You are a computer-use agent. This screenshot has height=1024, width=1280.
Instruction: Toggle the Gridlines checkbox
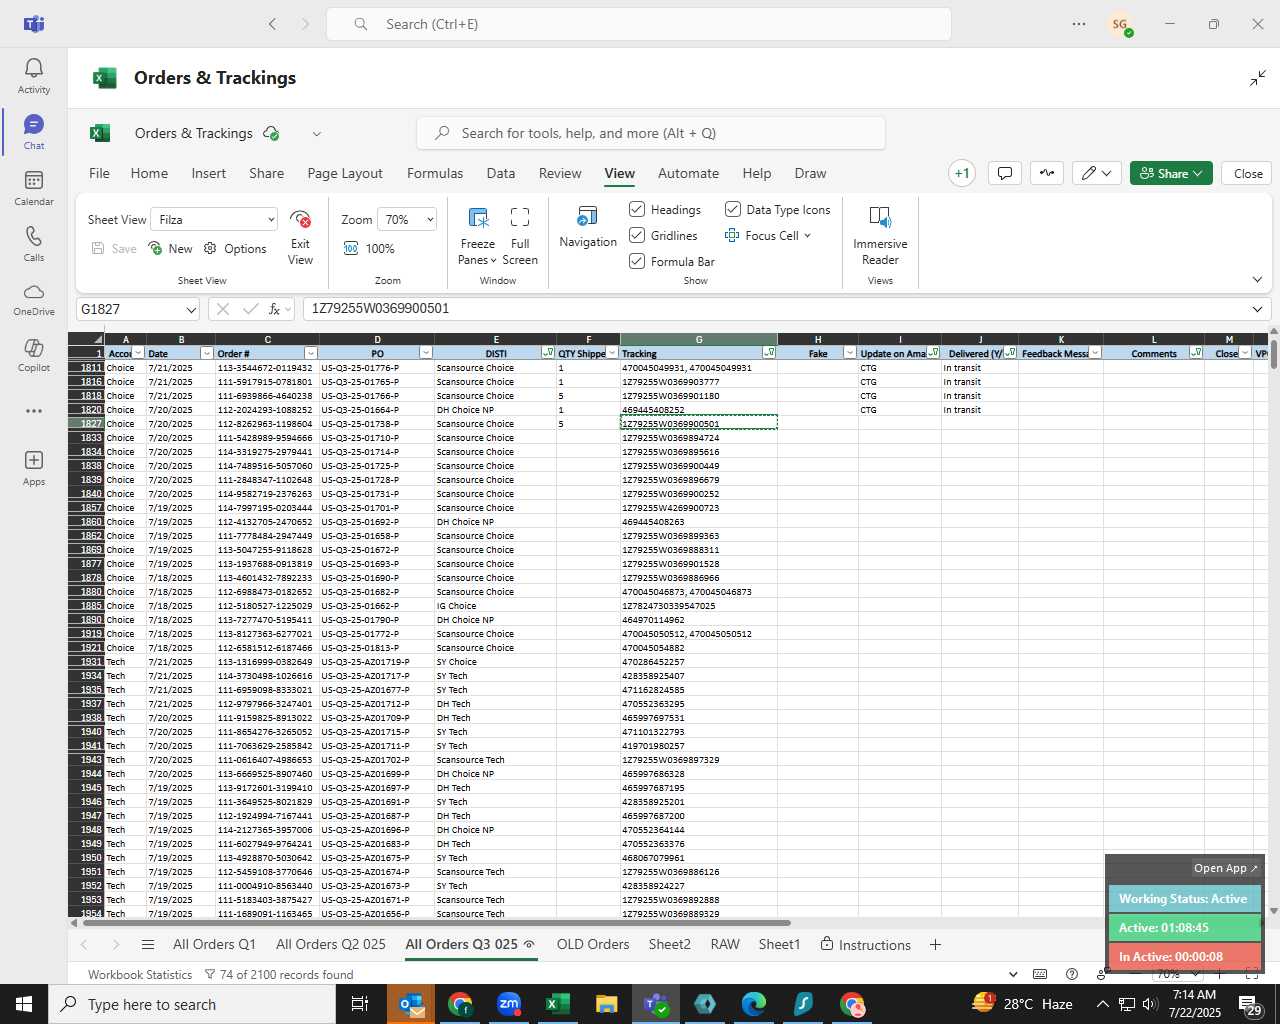click(x=637, y=235)
